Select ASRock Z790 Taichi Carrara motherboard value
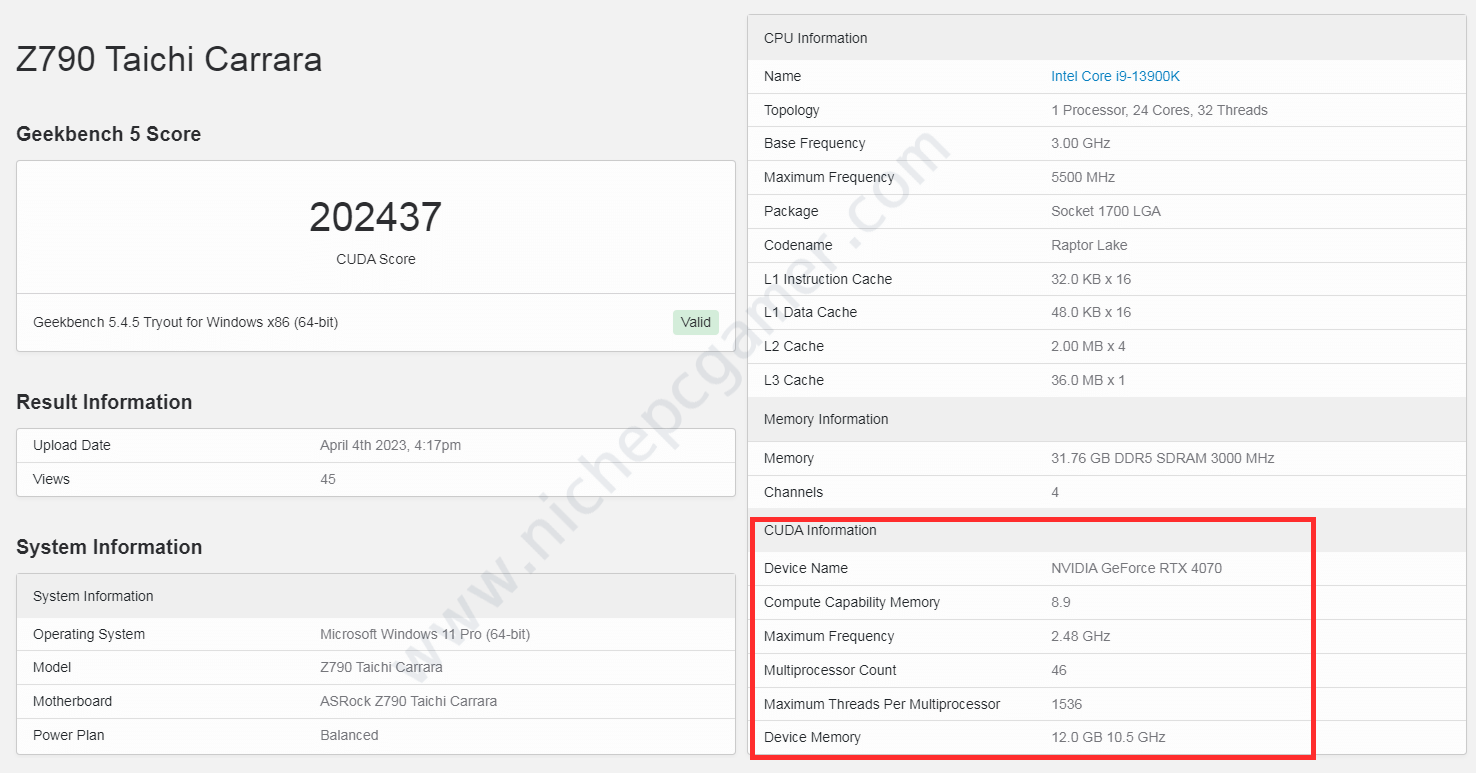The width and height of the screenshot is (1476, 773). (408, 701)
